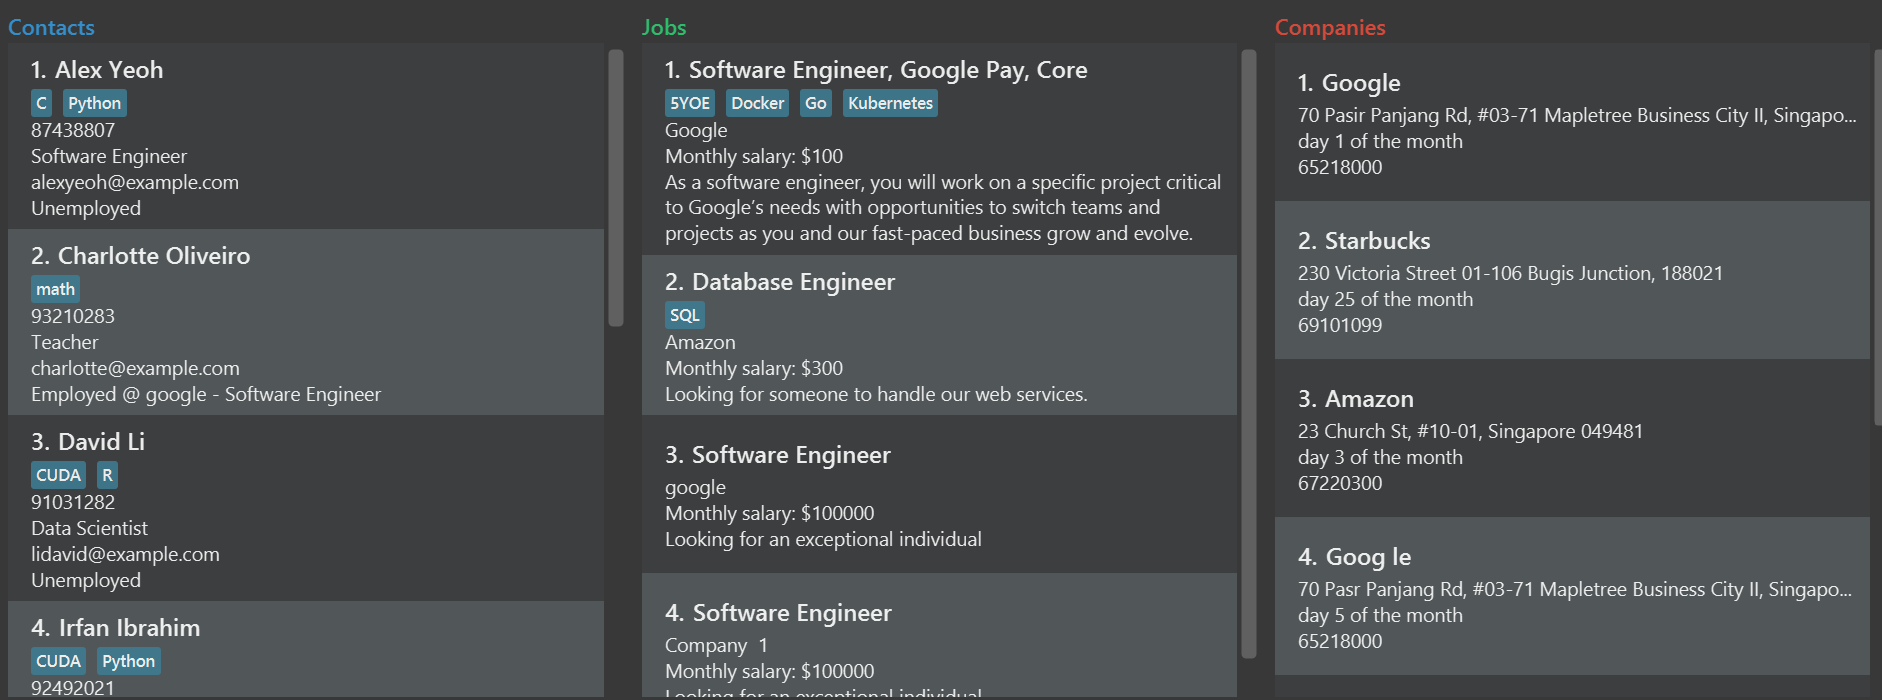
Task: Click the Amazon company name under Database Engineer
Action: click(x=700, y=342)
